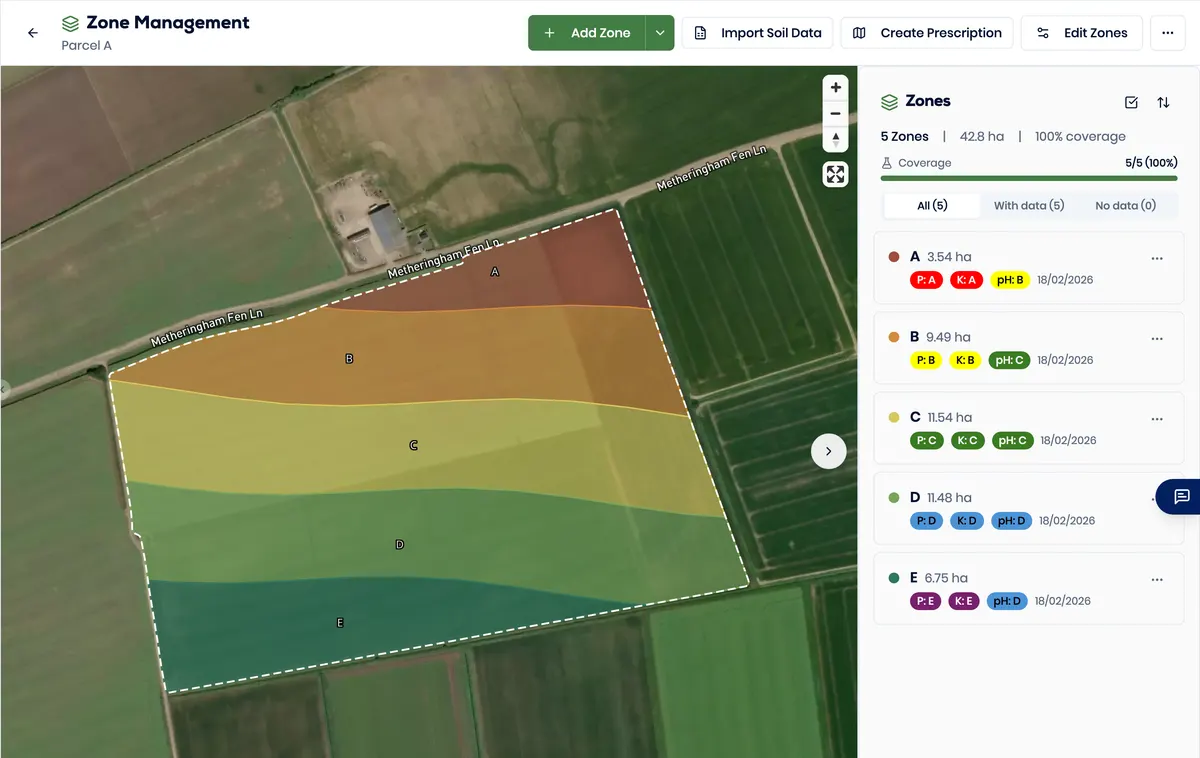Switch to the With data (5) tab
The height and width of the screenshot is (758, 1200).
point(1029,205)
